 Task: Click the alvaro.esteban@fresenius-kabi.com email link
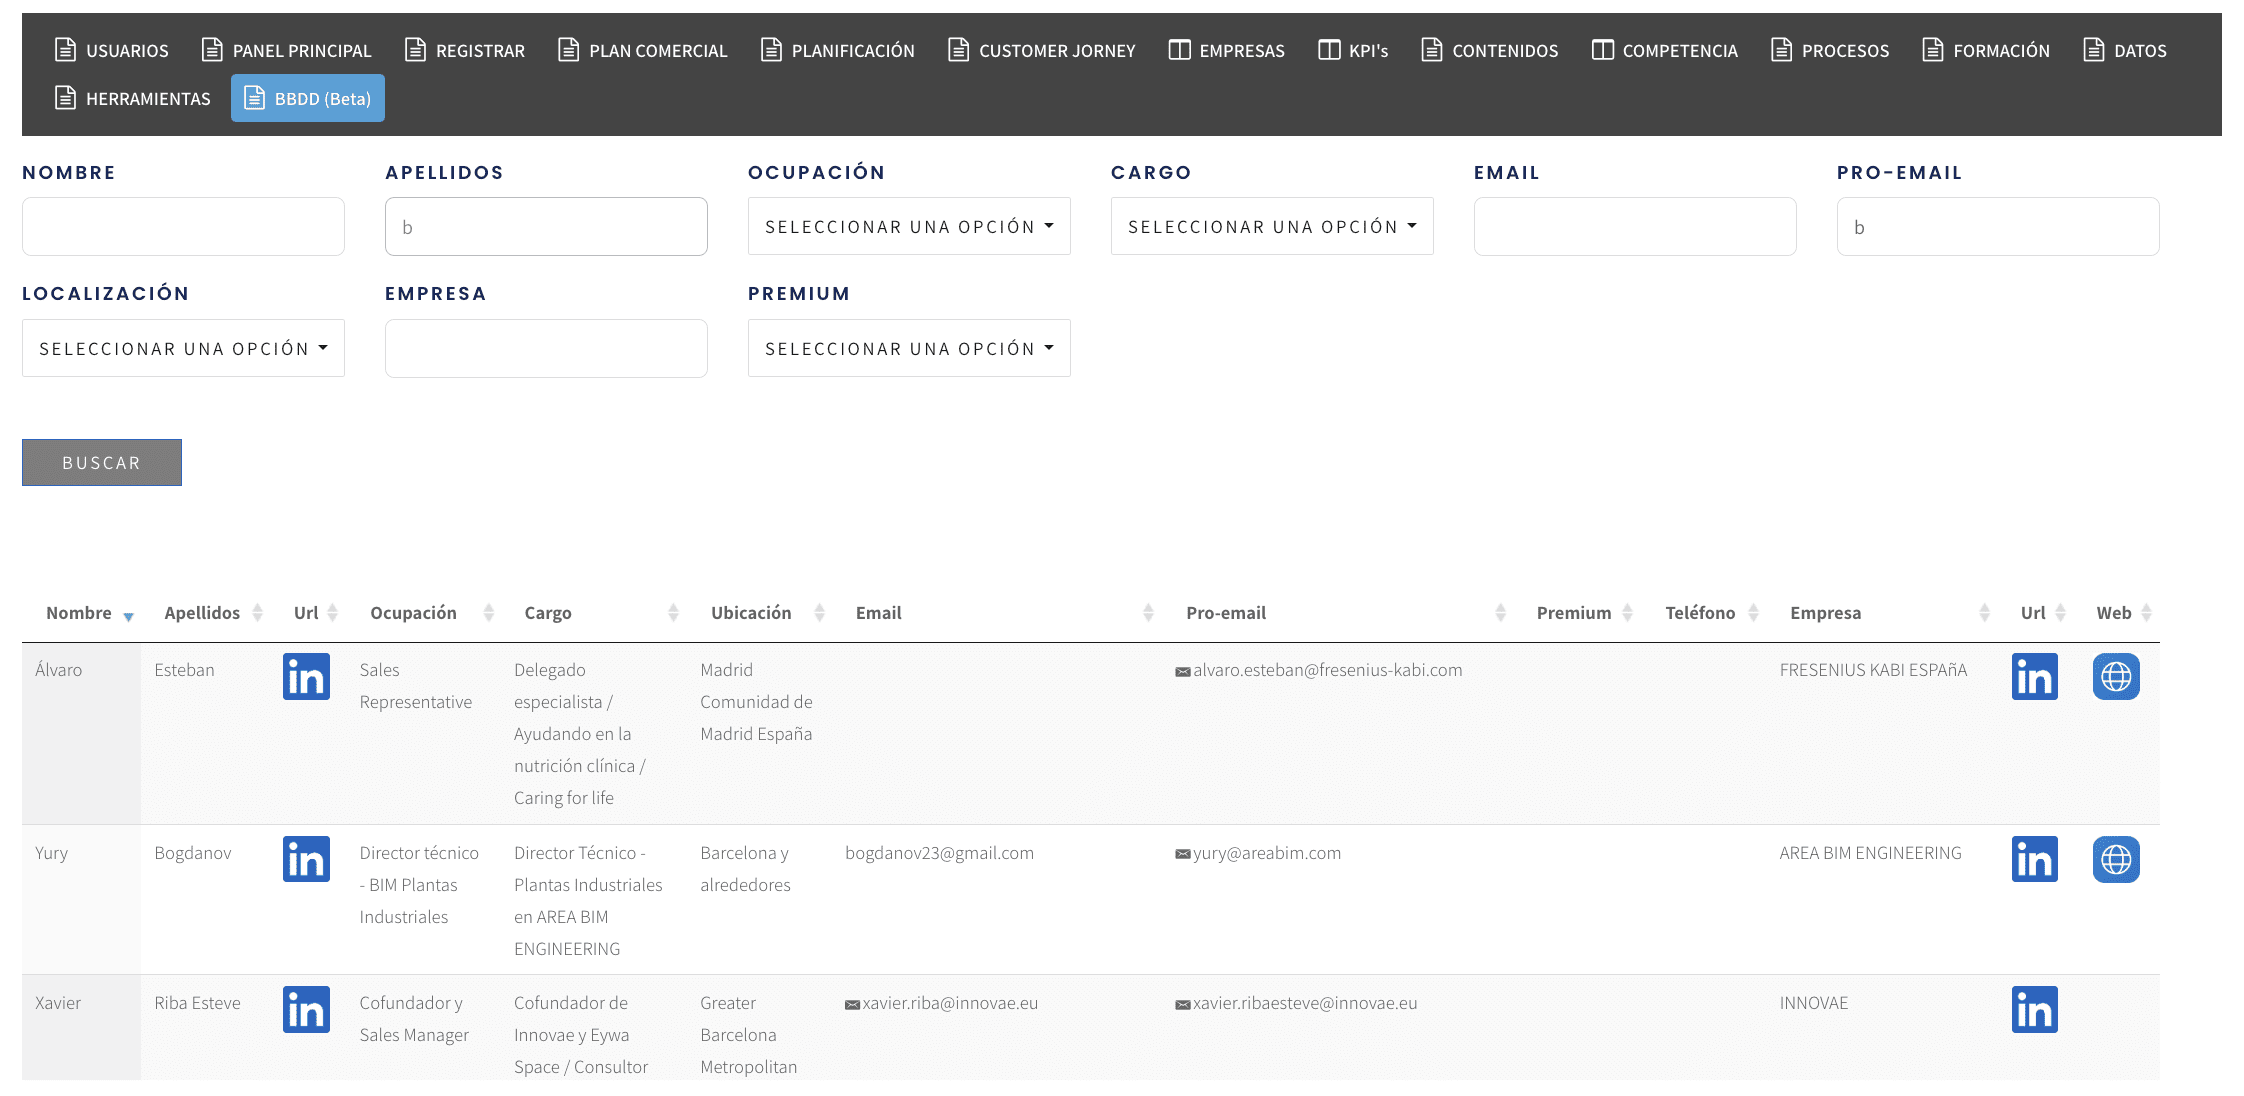(x=1327, y=670)
